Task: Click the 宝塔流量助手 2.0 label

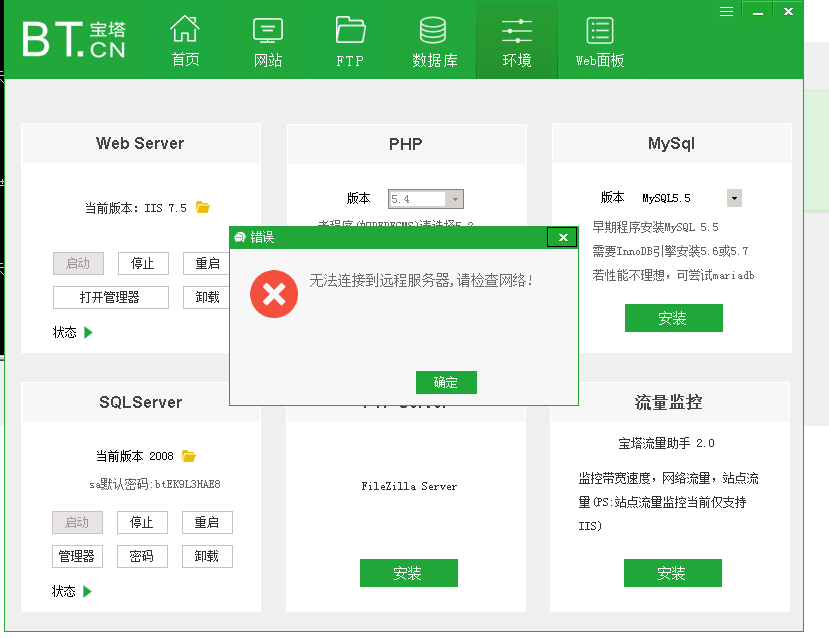Action: click(x=666, y=443)
